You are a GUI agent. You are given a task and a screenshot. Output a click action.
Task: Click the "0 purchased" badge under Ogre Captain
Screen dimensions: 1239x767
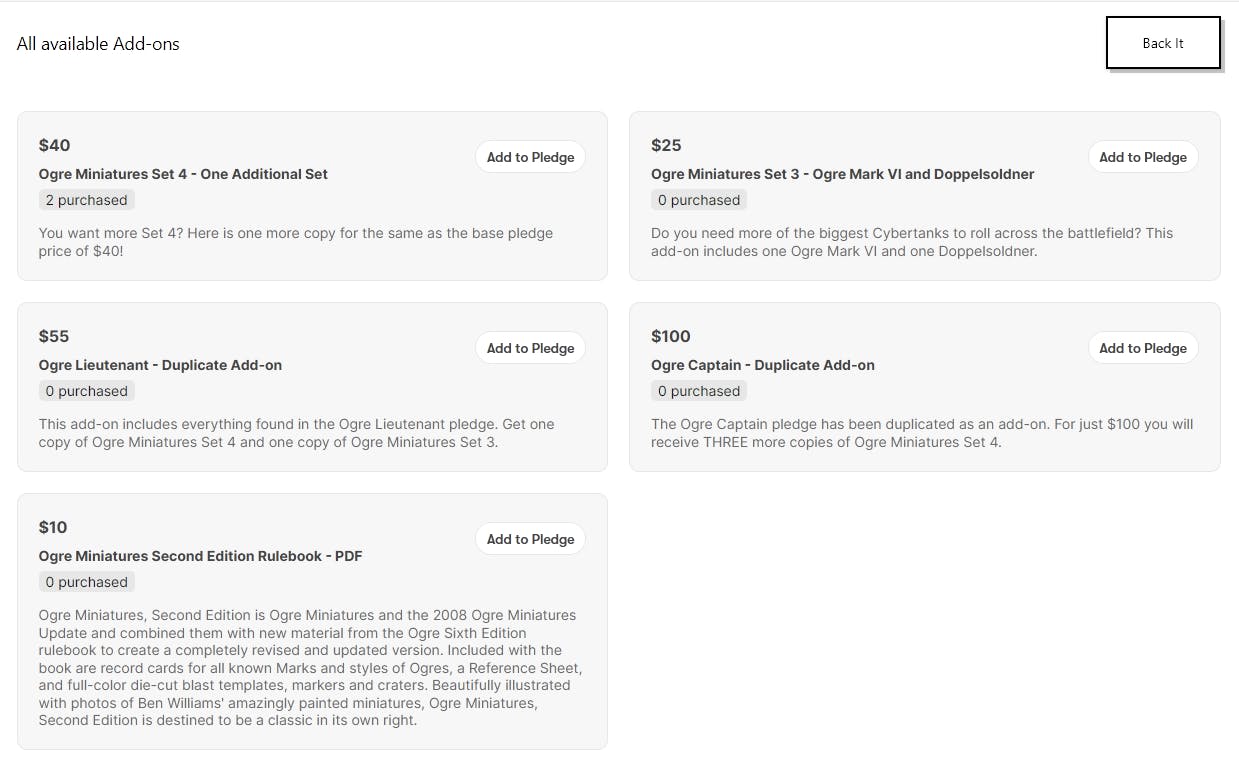tap(698, 391)
